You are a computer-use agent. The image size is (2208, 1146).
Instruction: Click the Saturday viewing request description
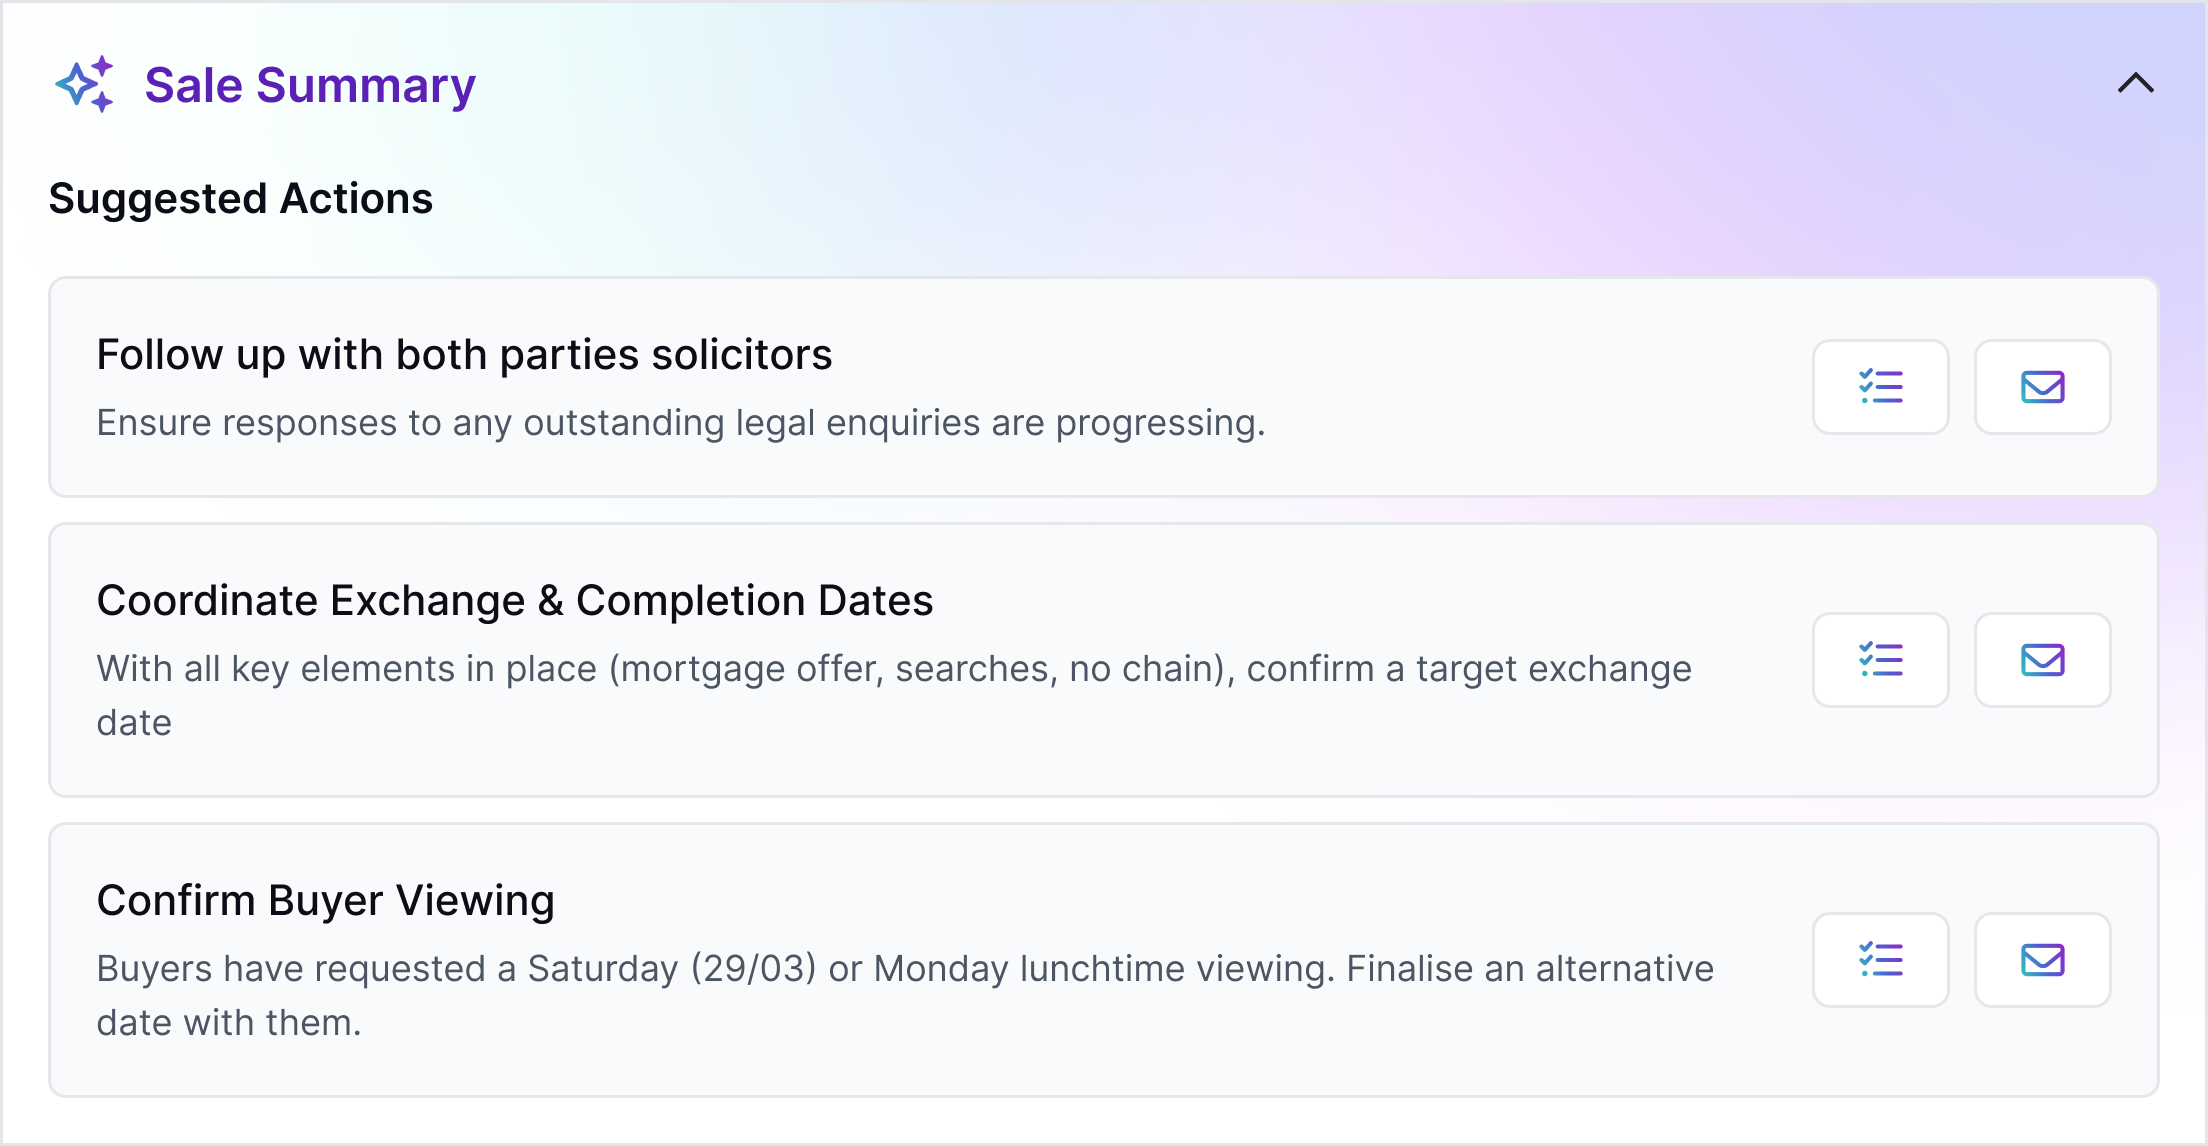pos(904,969)
